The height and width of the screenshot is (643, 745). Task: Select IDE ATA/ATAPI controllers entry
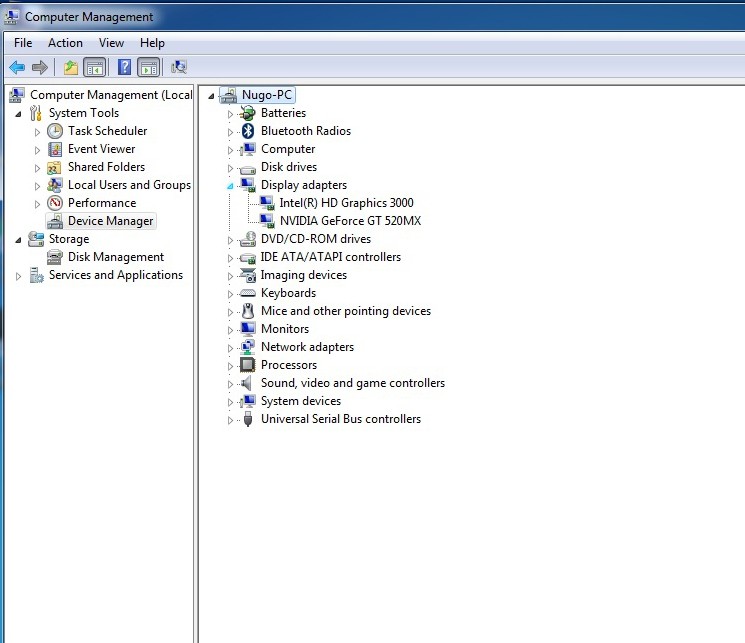tap(330, 257)
